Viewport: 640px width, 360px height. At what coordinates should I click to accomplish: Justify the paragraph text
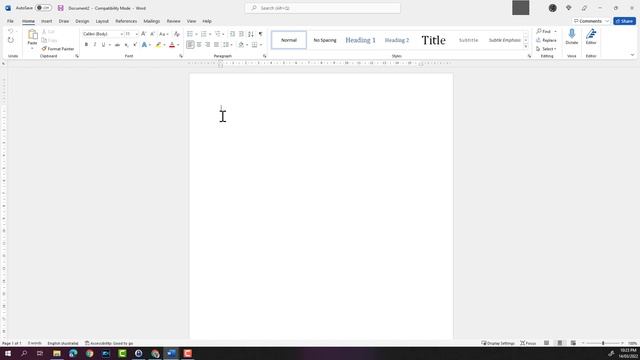(216, 44)
